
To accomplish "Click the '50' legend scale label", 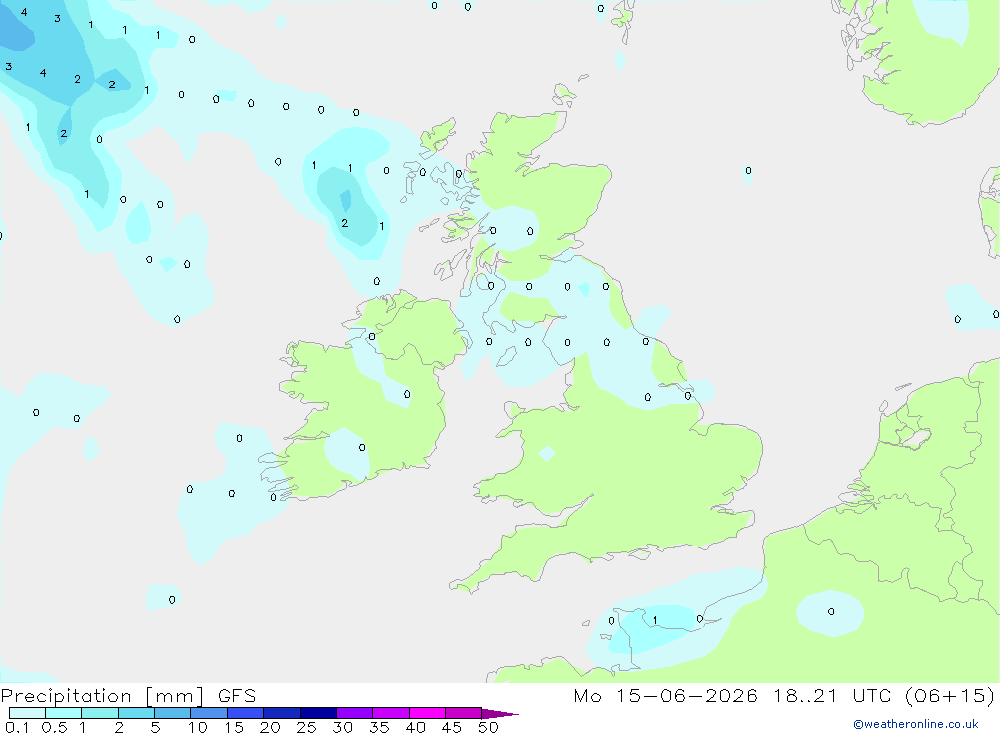I will (x=488, y=727).
